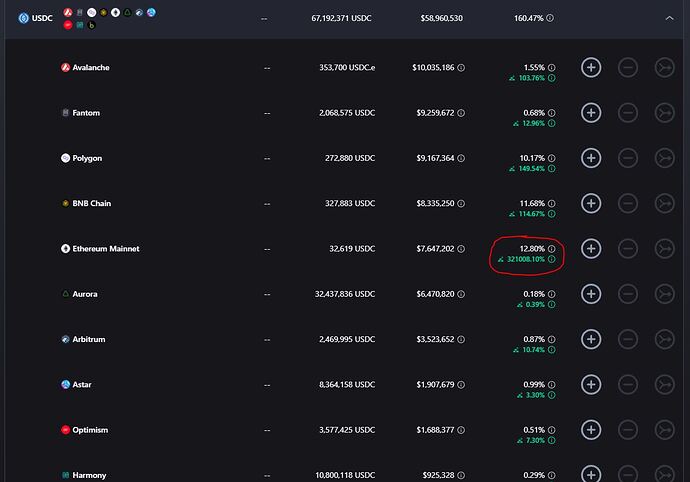Click the transfer arrow icon for Optimism
This screenshot has width=690, height=482.
click(664, 430)
